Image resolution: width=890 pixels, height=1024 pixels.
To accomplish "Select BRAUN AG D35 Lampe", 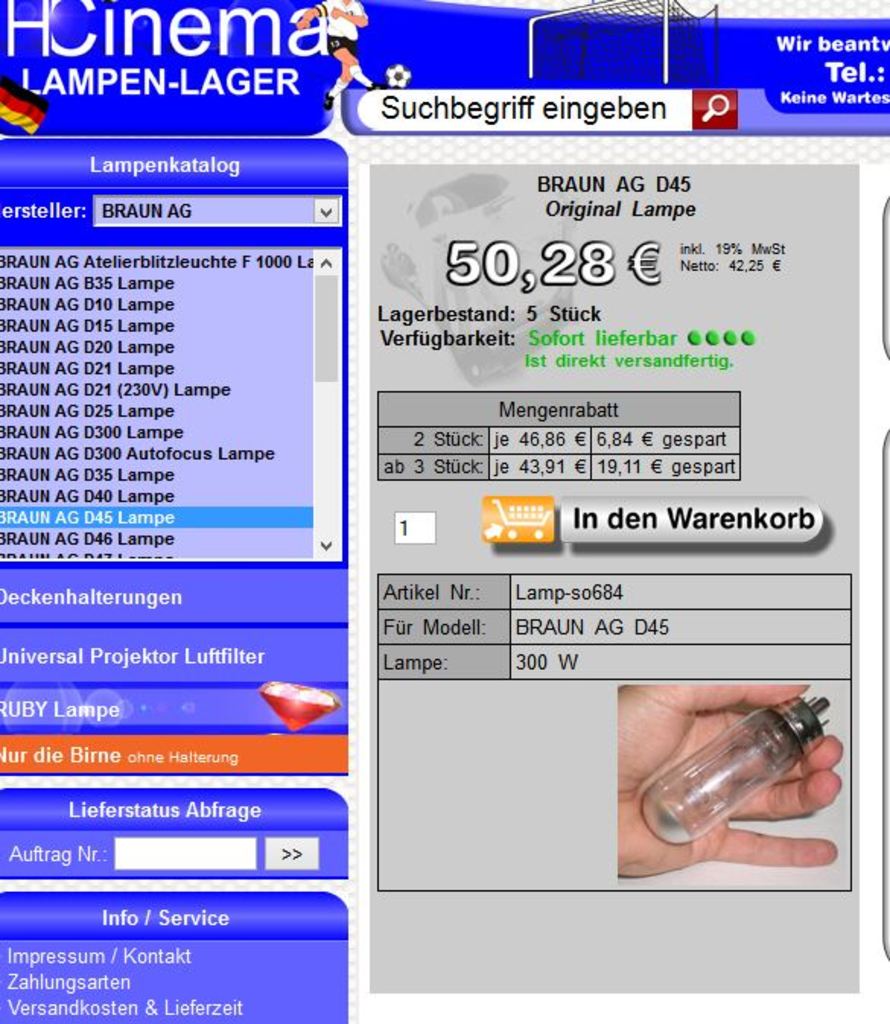I will tap(157, 475).
